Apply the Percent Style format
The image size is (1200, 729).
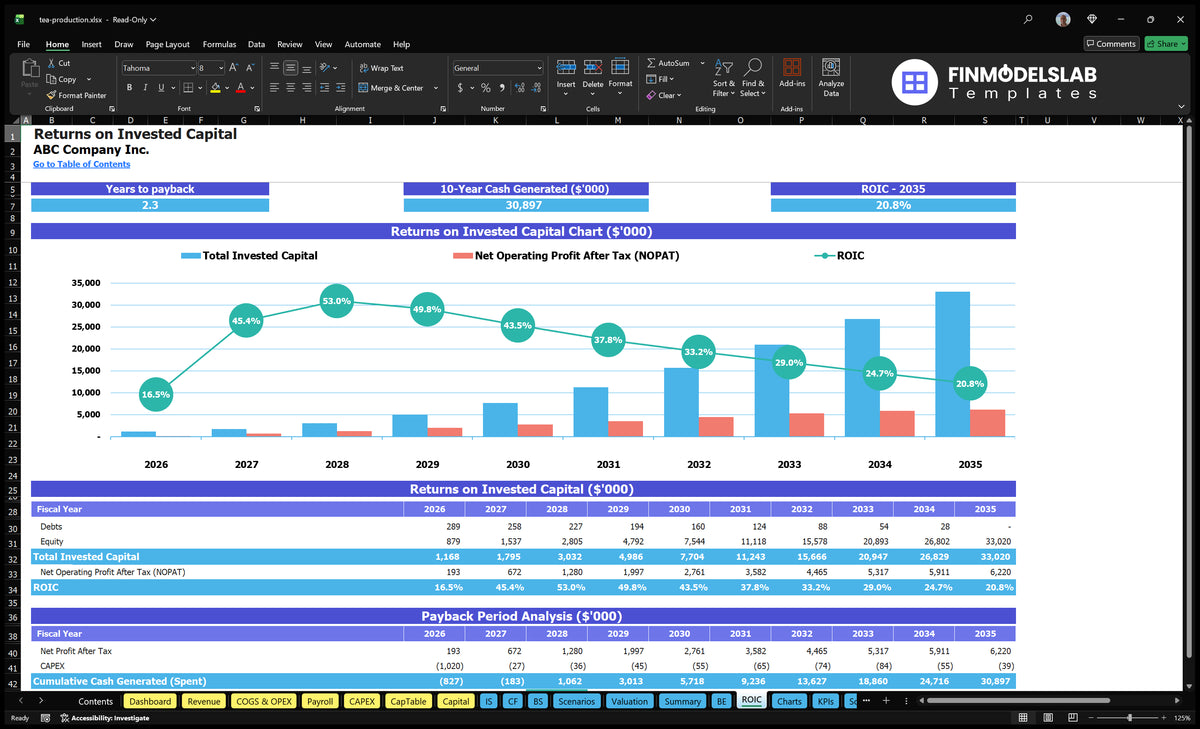pyautogui.click(x=486, y=88)
